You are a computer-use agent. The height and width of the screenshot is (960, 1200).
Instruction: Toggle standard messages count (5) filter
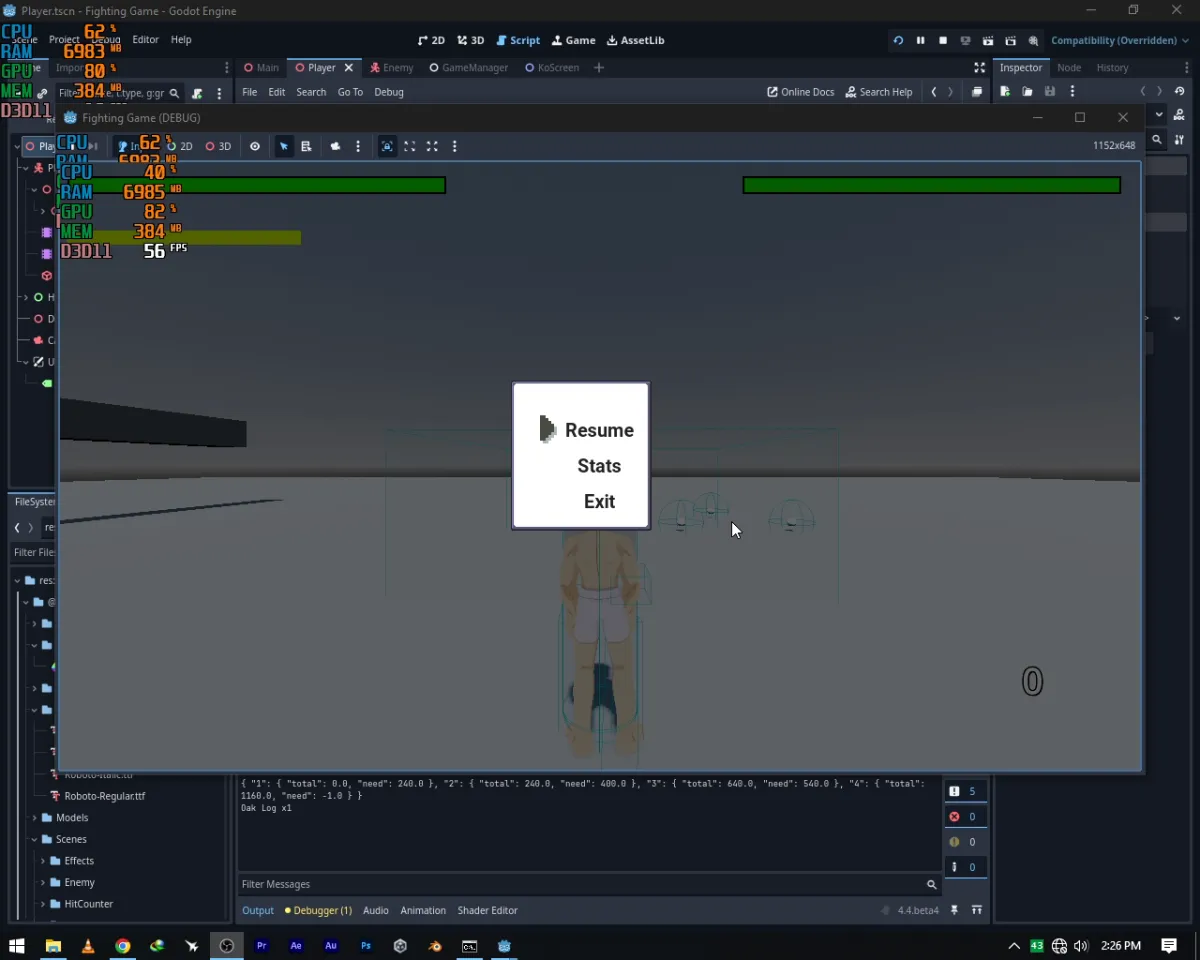[966, 791]
